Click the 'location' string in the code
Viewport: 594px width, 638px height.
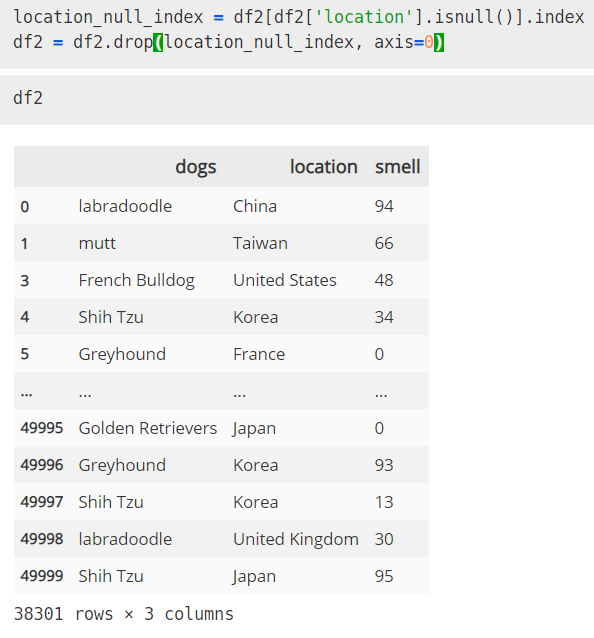pos(364,17)
